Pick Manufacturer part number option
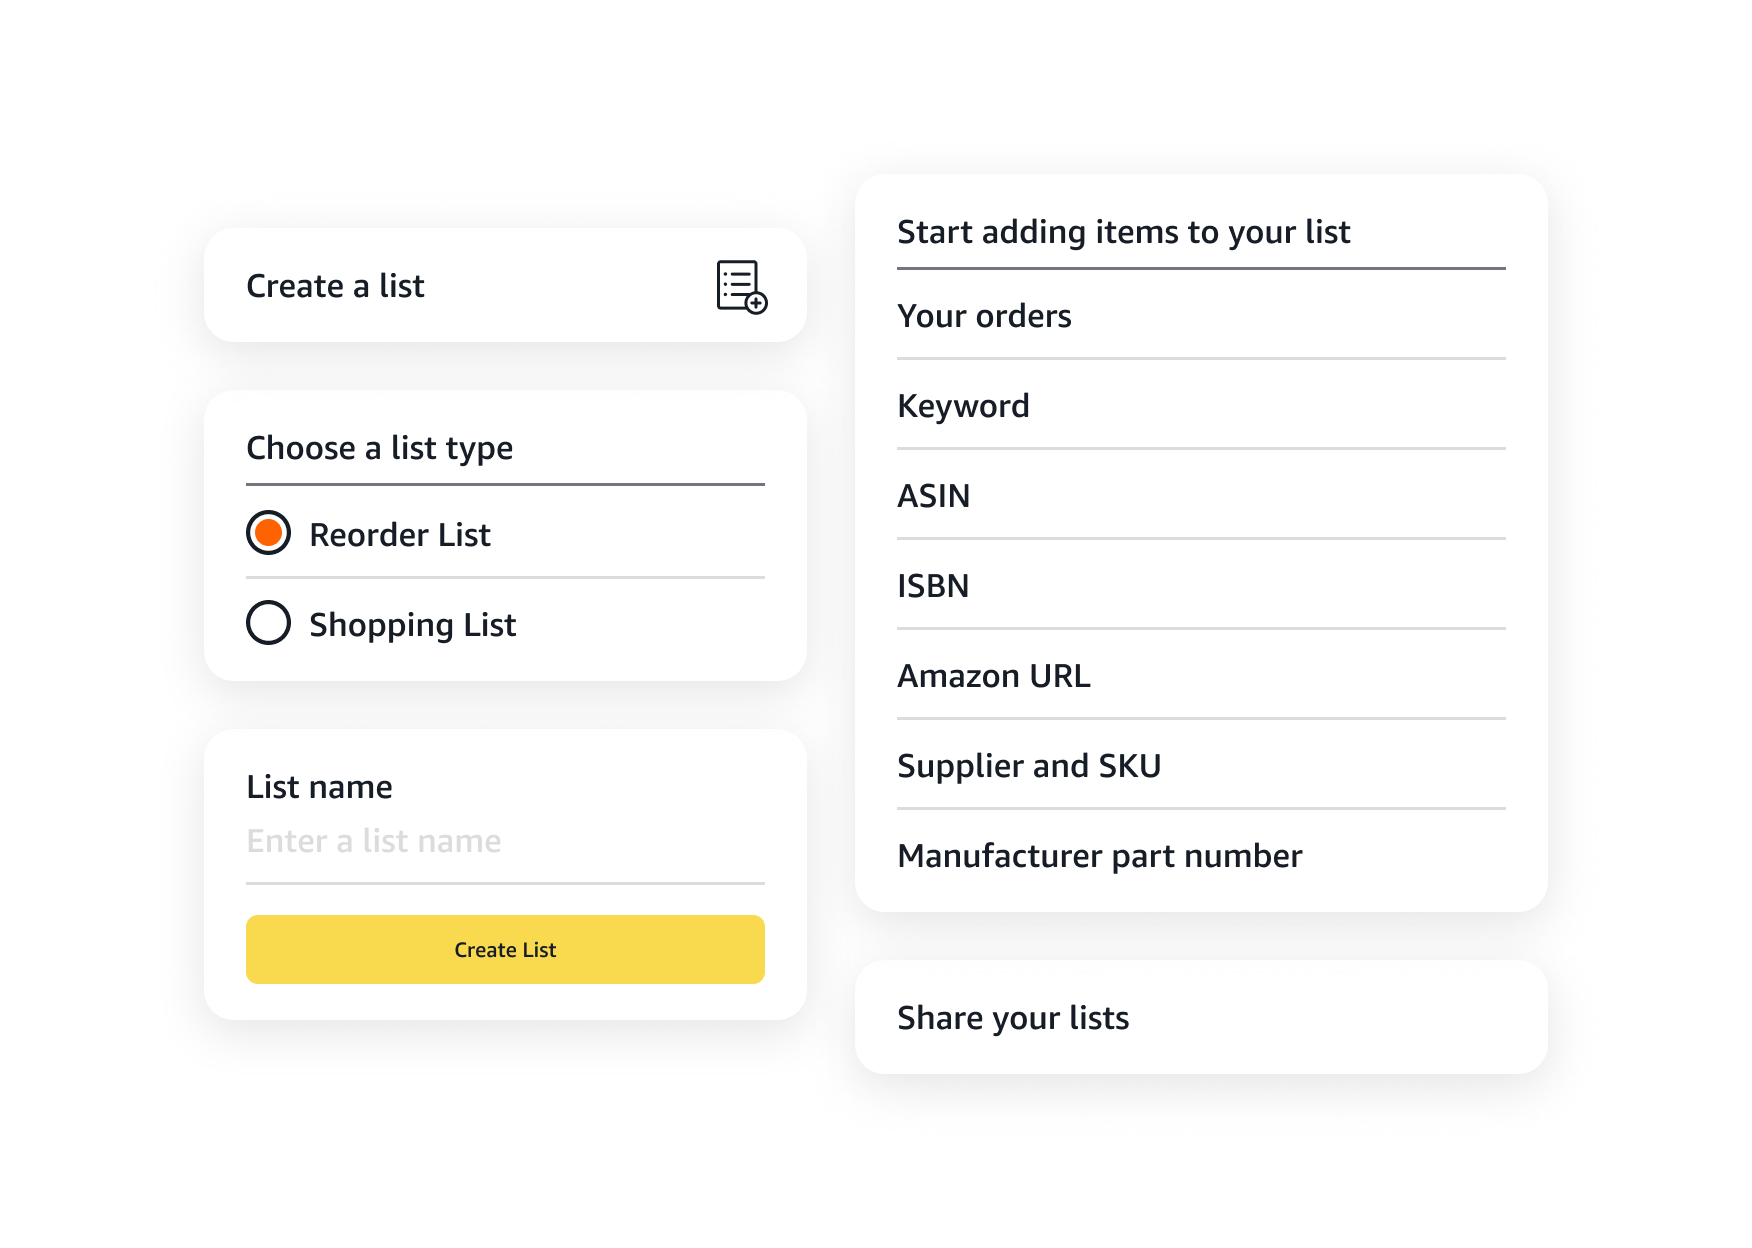 [x=1100, y=856]
